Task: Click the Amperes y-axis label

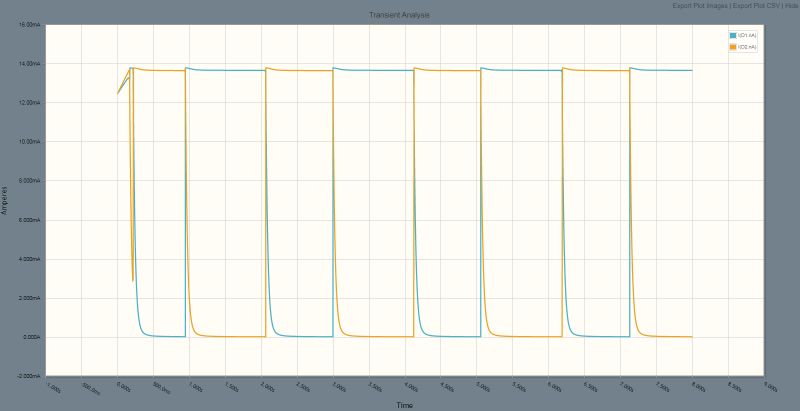Action: 5,200
